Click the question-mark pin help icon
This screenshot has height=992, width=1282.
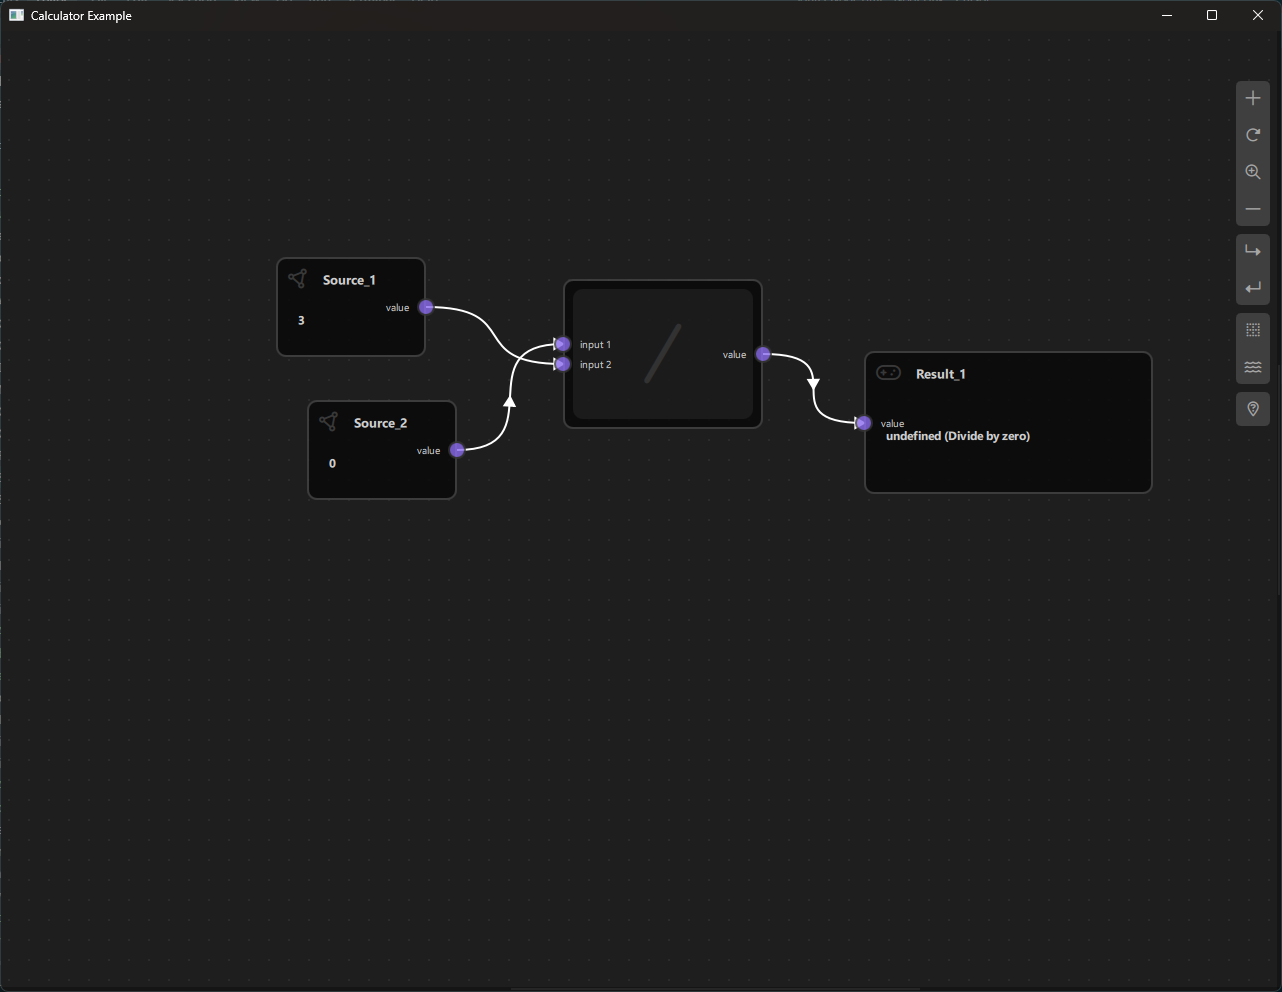point(1252,409)
